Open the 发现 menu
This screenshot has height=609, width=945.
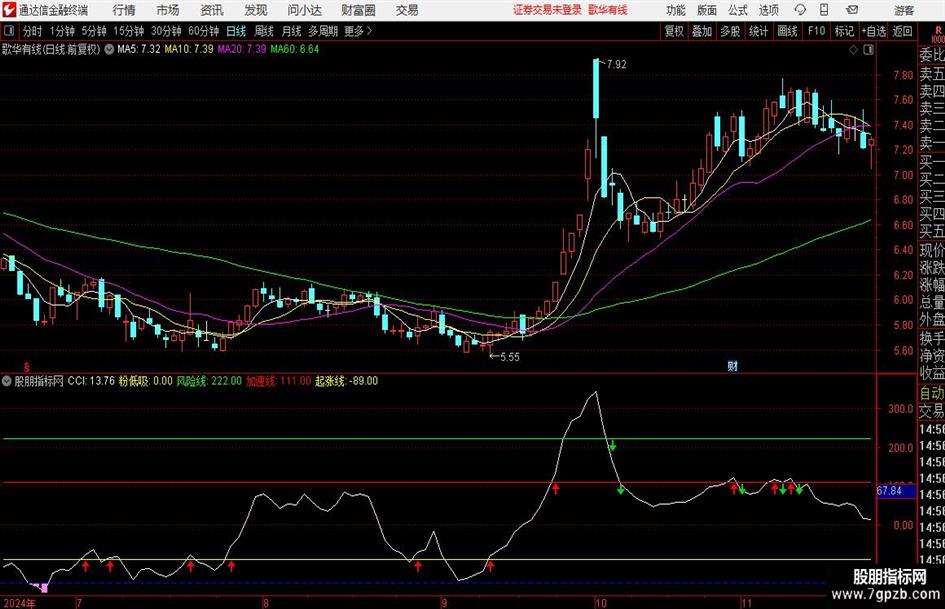pyautogui.click(x=256, y=10)
